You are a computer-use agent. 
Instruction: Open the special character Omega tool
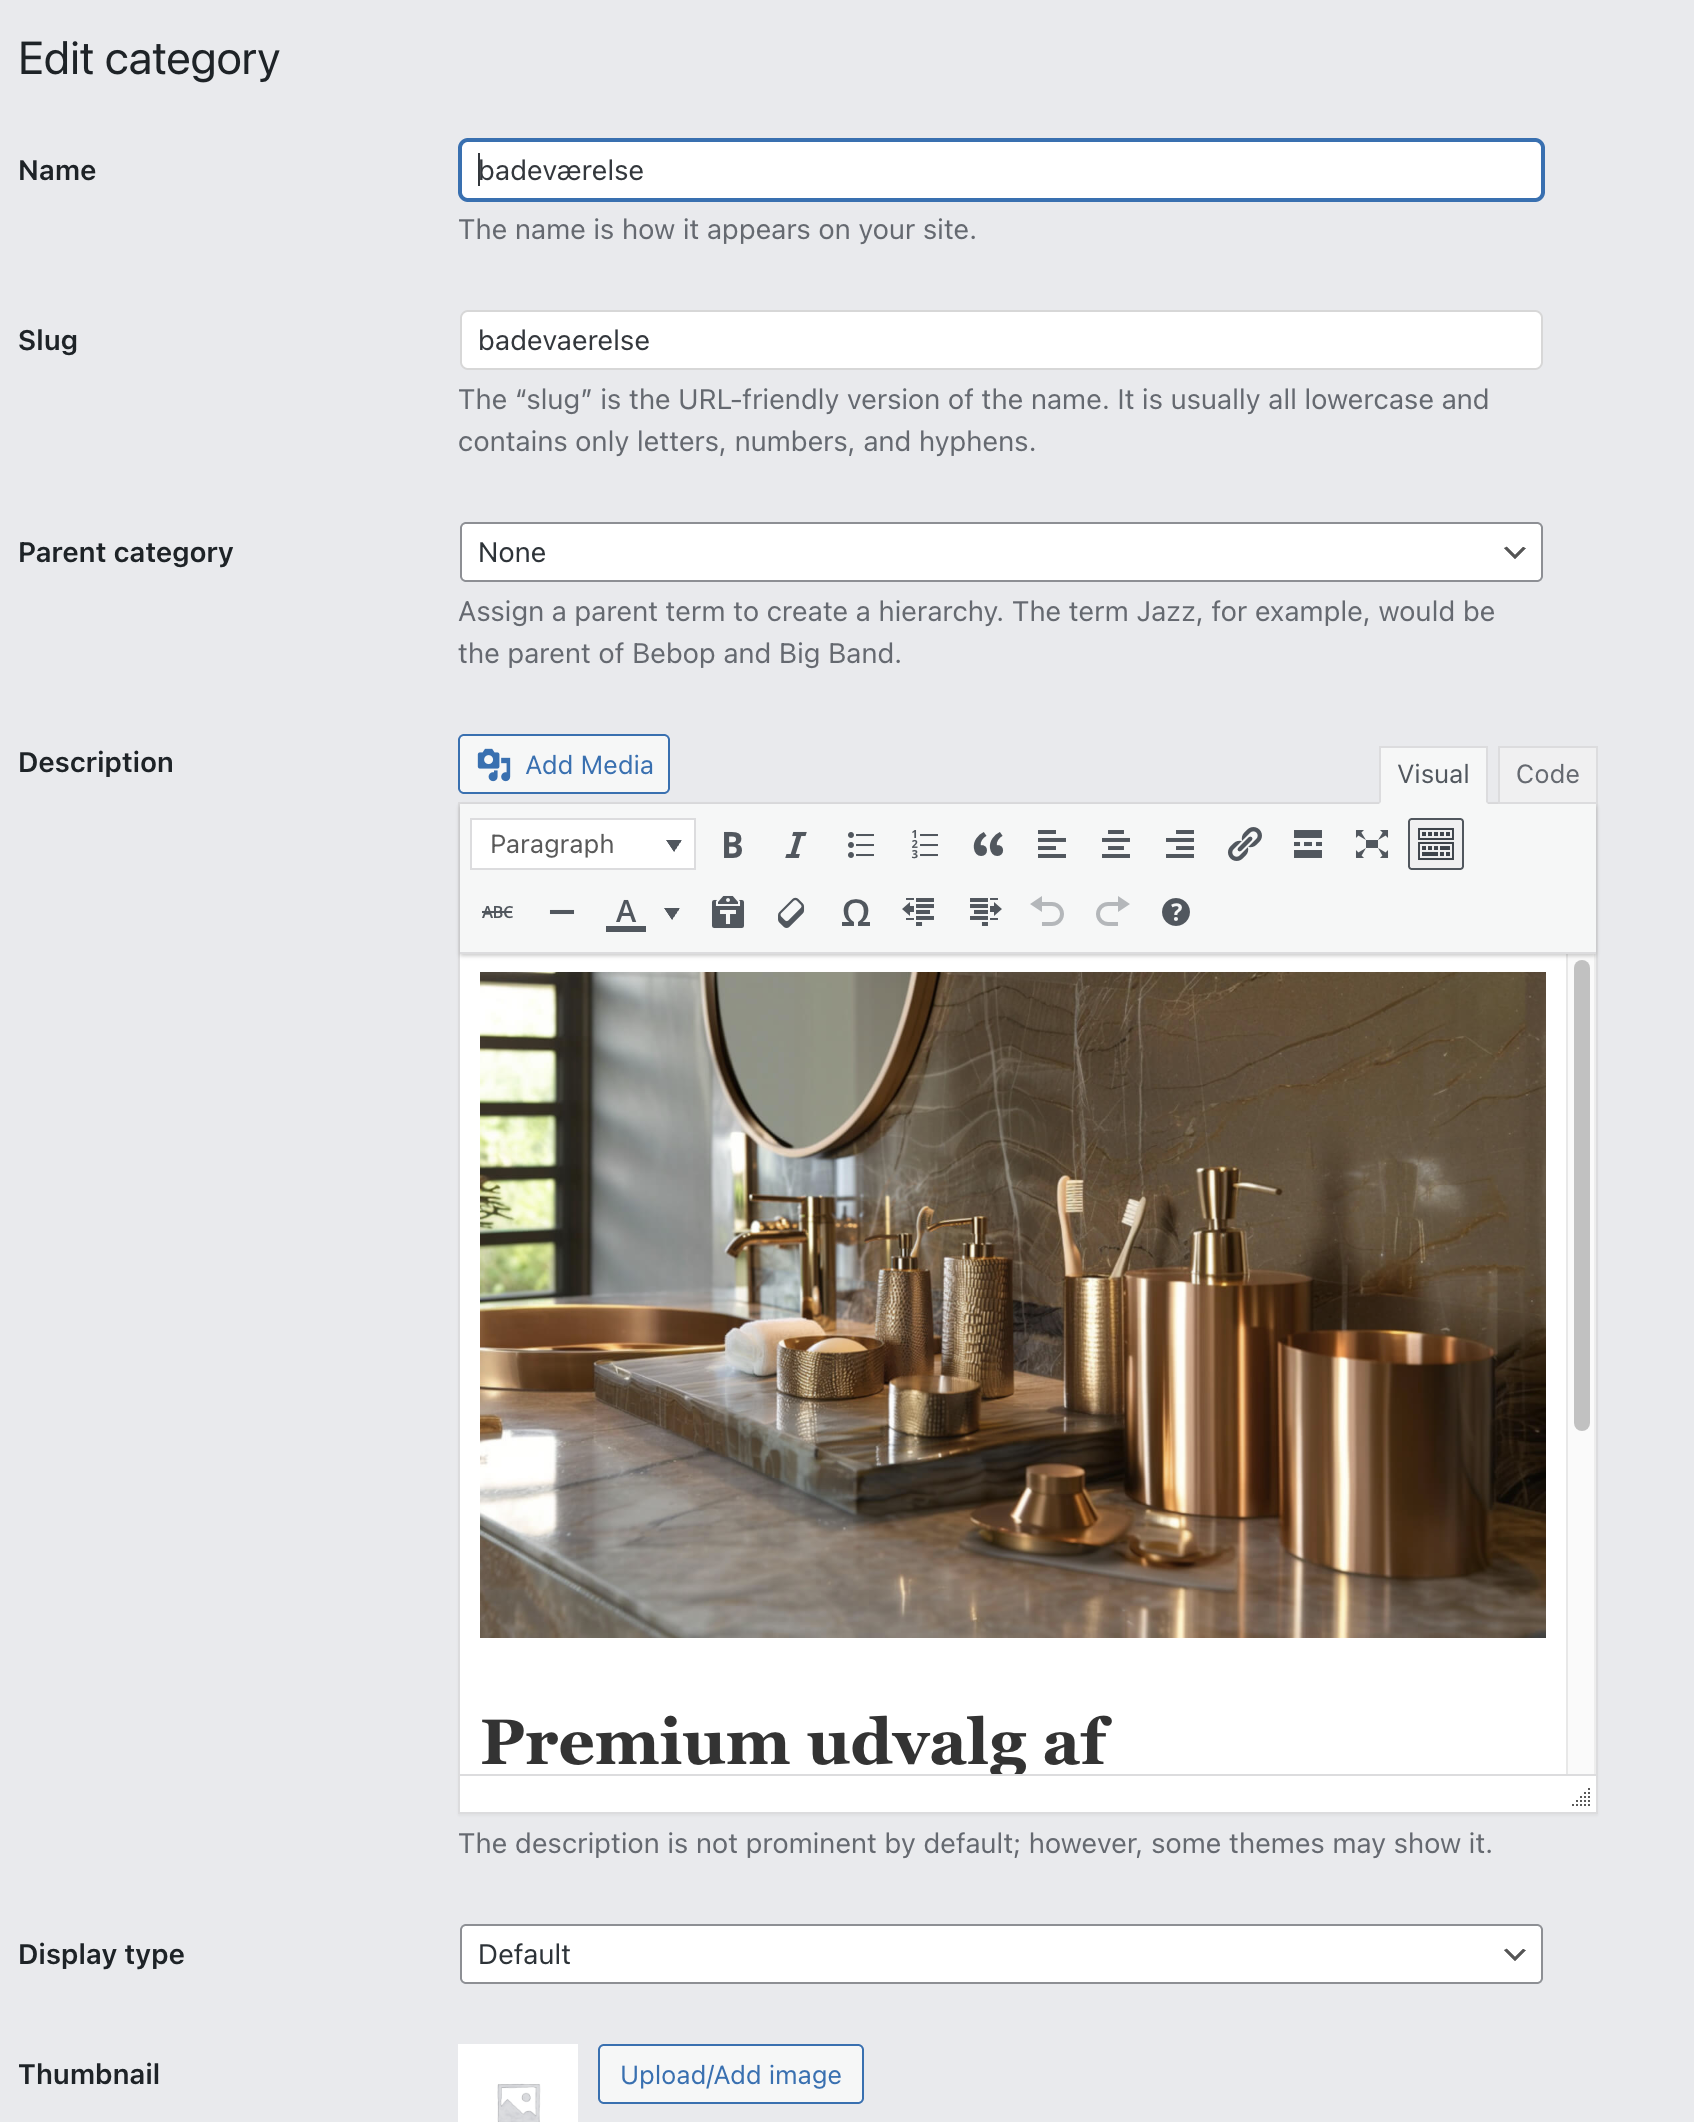[856, 912]
